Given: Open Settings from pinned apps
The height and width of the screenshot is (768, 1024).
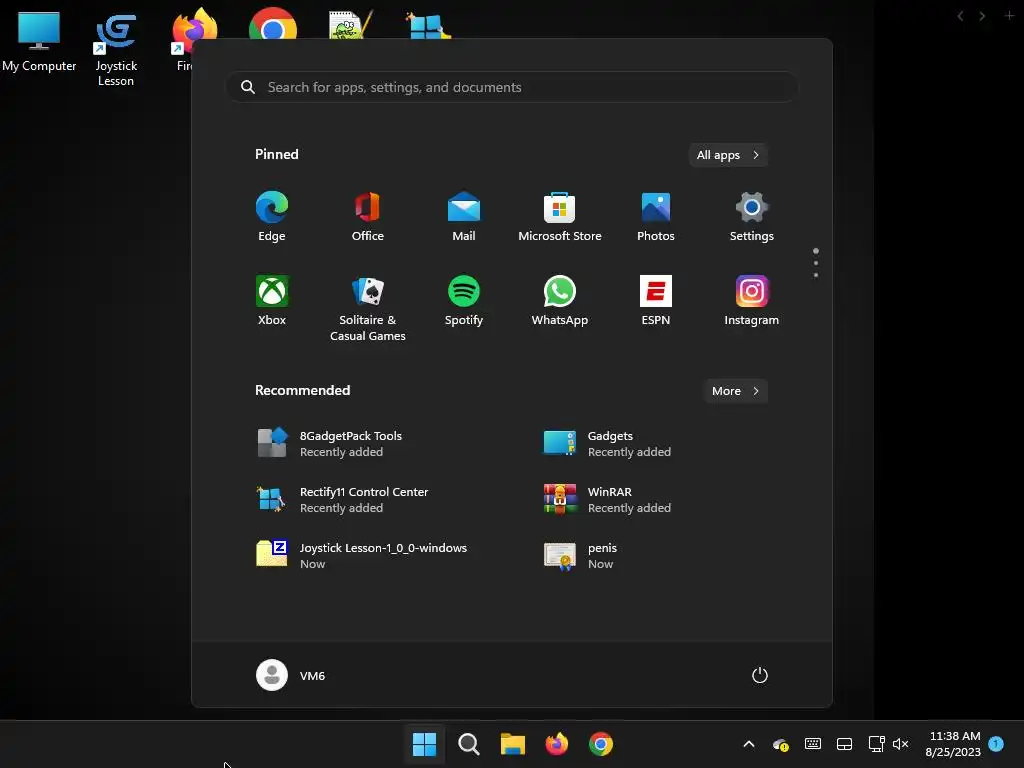Looking at the screenshot, I should coord(752,217).
